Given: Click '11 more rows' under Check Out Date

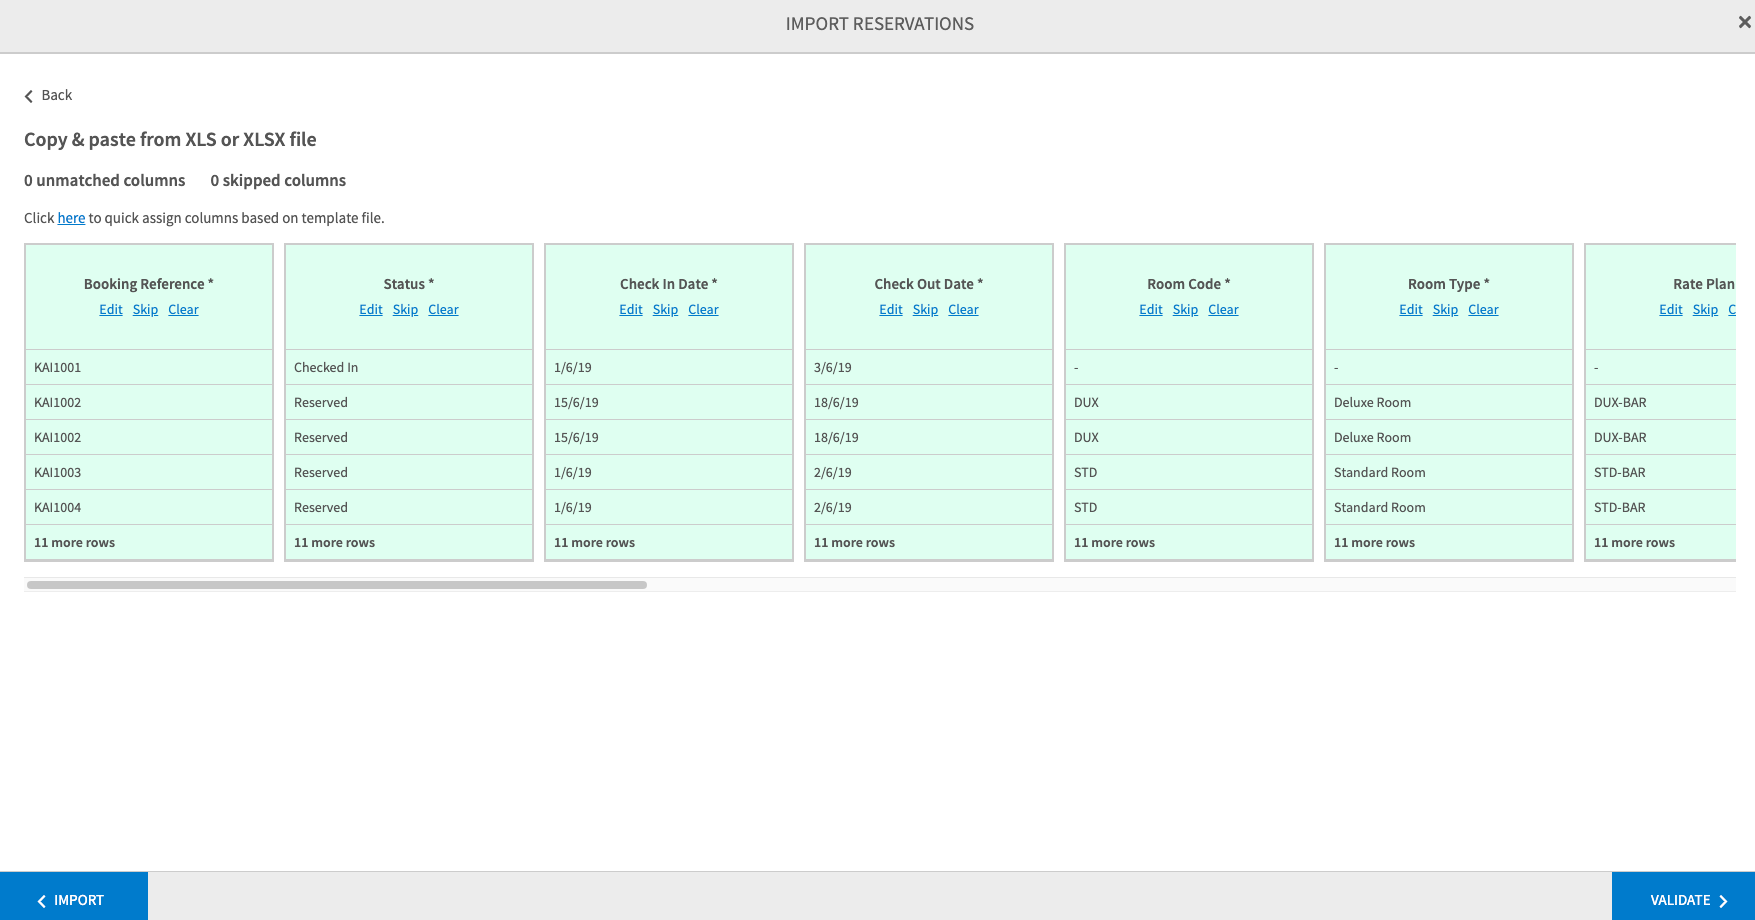Looking at the screenshot, I should coord(854,543).
